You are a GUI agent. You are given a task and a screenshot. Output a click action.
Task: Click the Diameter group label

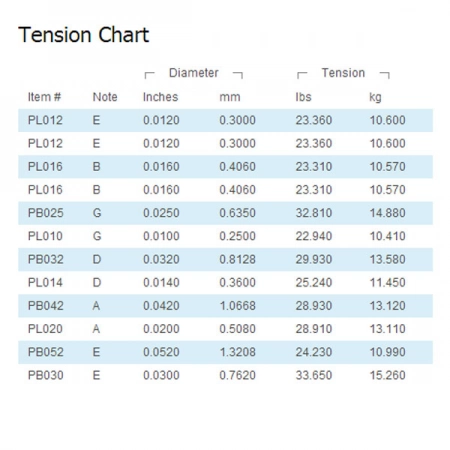coord(194,73)
